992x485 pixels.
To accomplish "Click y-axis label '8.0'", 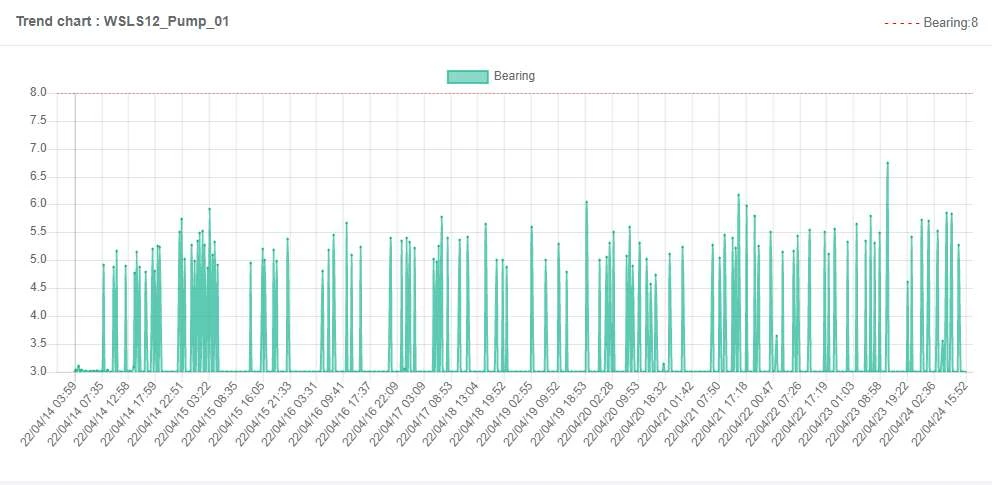I will click(x=38, y=93).
